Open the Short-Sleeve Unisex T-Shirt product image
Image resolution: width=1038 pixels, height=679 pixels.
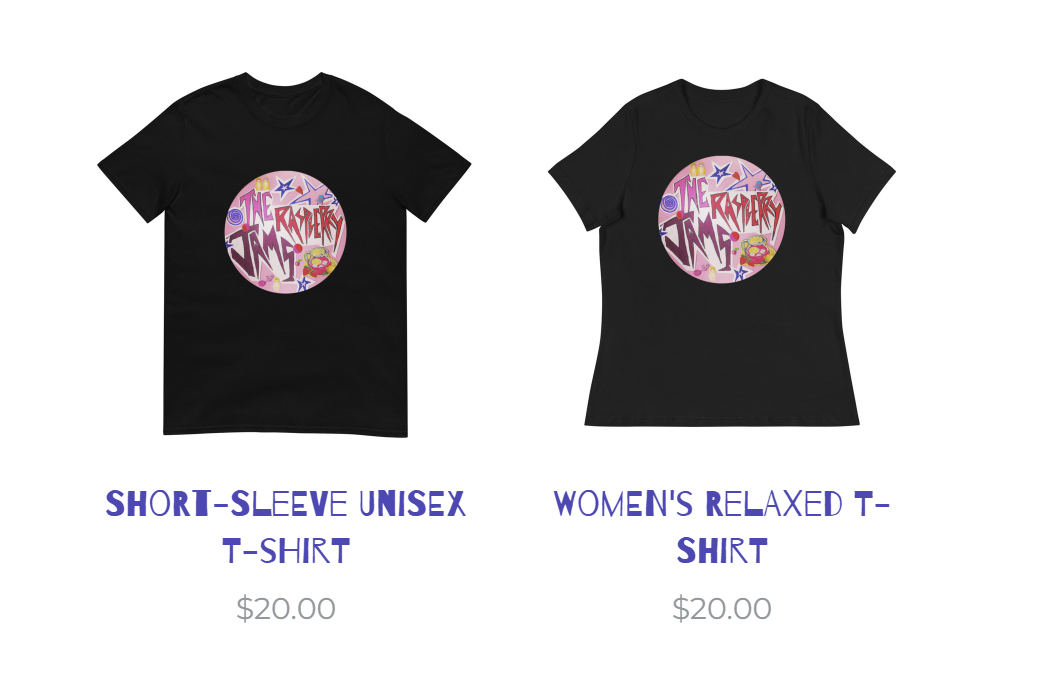[285, 255]
